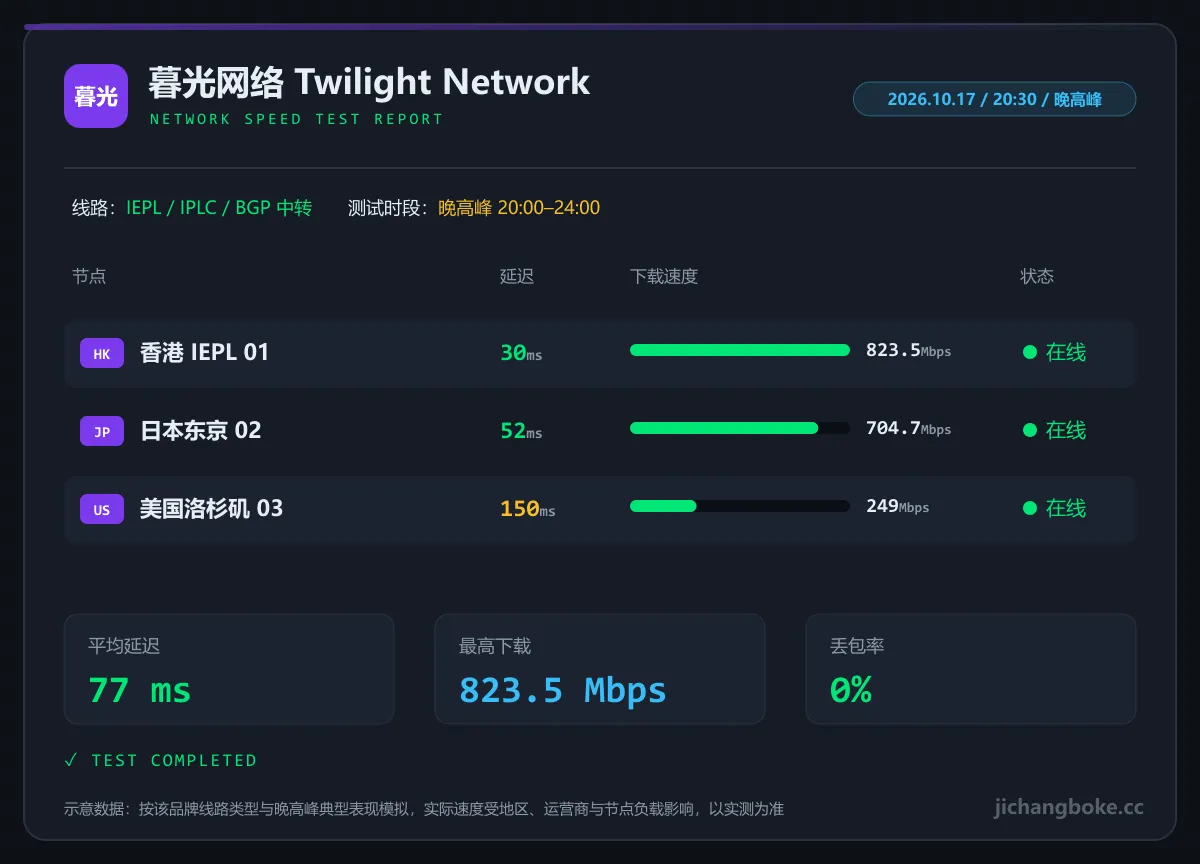Click the 日本东京 02 download speed bar
Viewport: 1200px width, 864px height.
coord(740,428)
